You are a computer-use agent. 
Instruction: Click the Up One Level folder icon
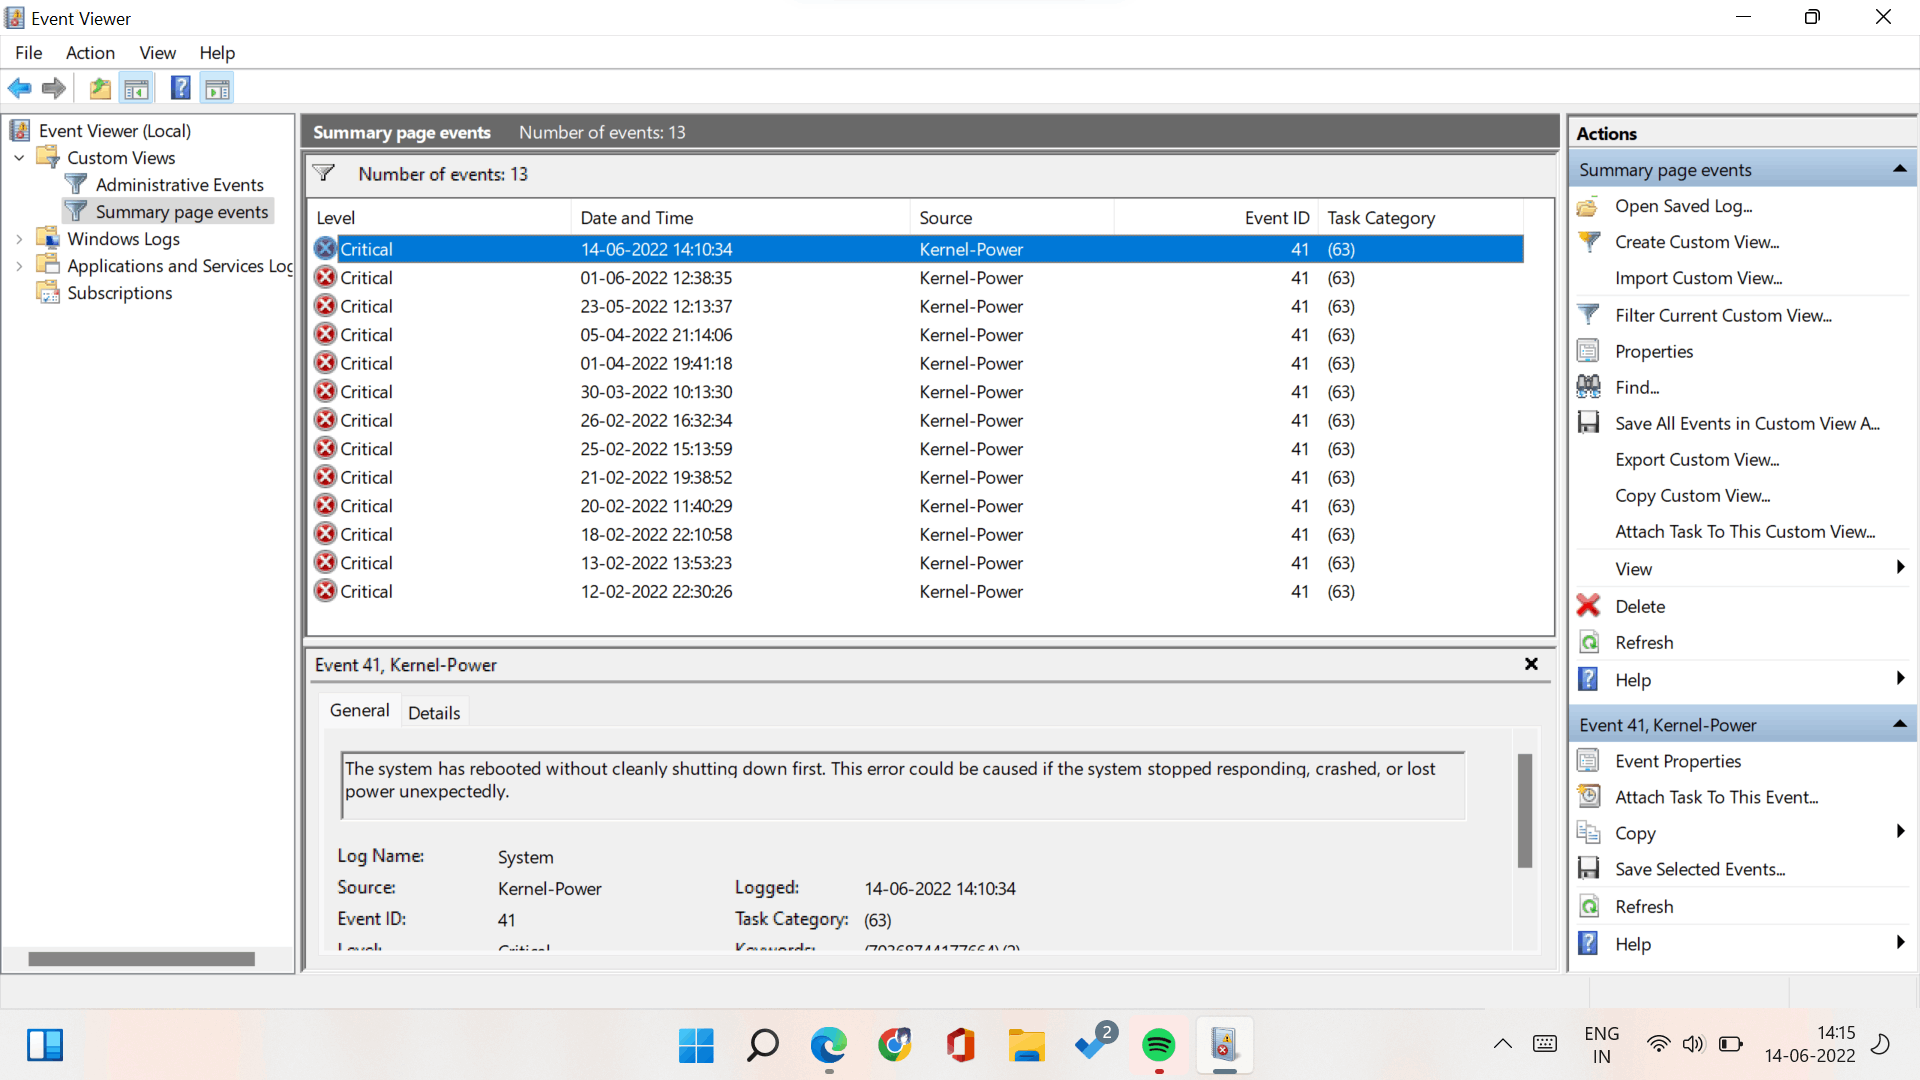point(100,89)
